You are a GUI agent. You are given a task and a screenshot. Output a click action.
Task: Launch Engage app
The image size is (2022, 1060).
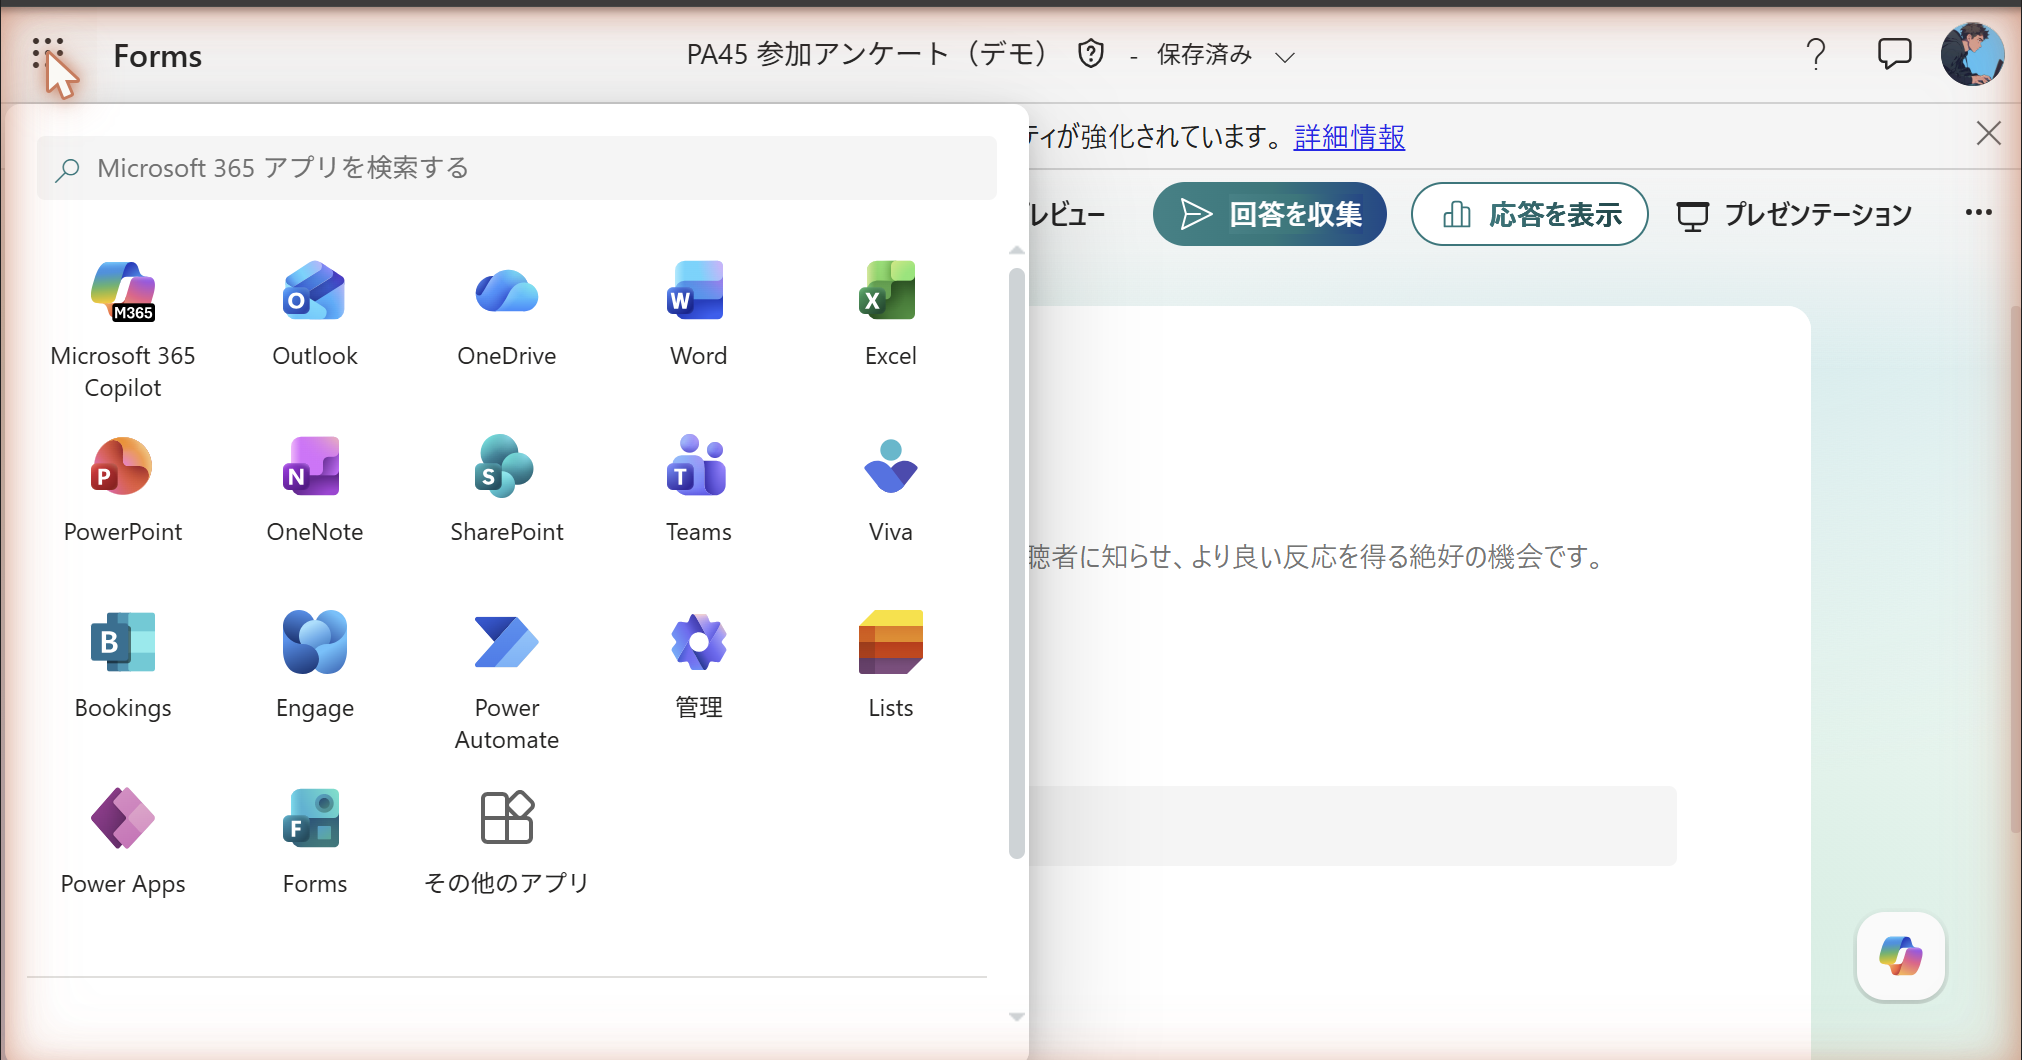pos(315,666)
